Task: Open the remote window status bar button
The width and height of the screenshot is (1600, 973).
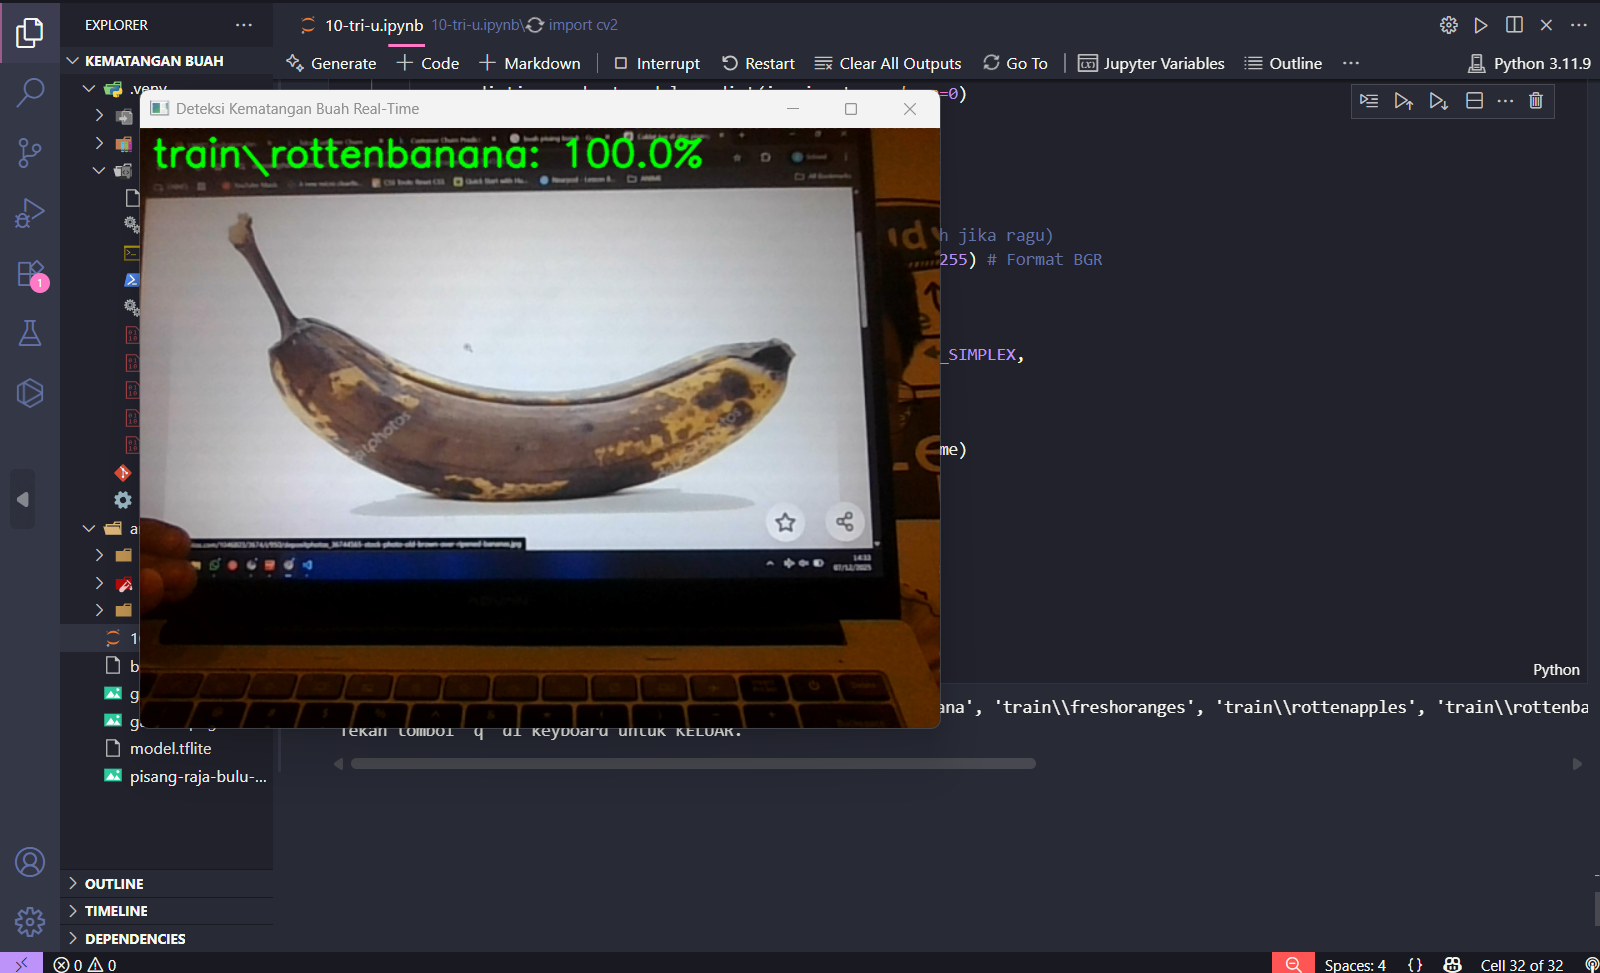Action: (x=21, y=964)
